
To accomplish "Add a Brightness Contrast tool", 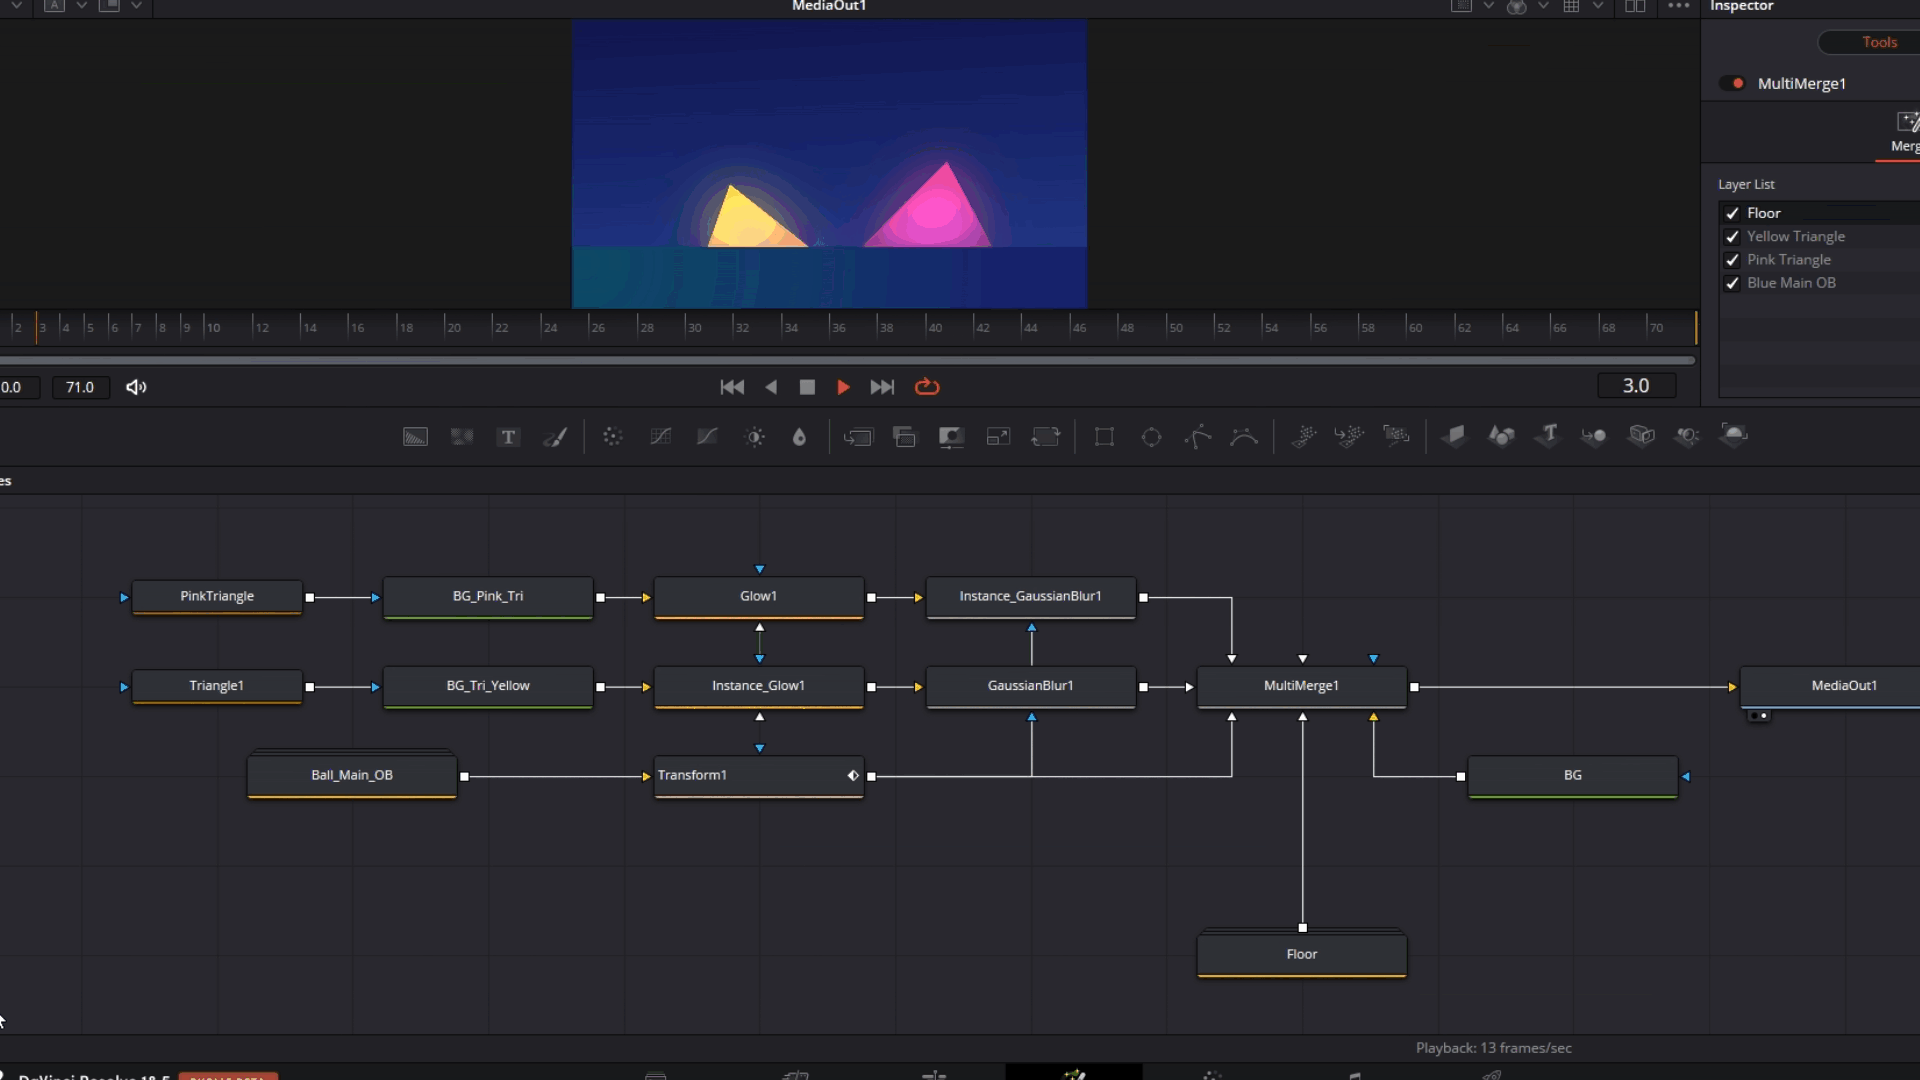I will point(755,437).
